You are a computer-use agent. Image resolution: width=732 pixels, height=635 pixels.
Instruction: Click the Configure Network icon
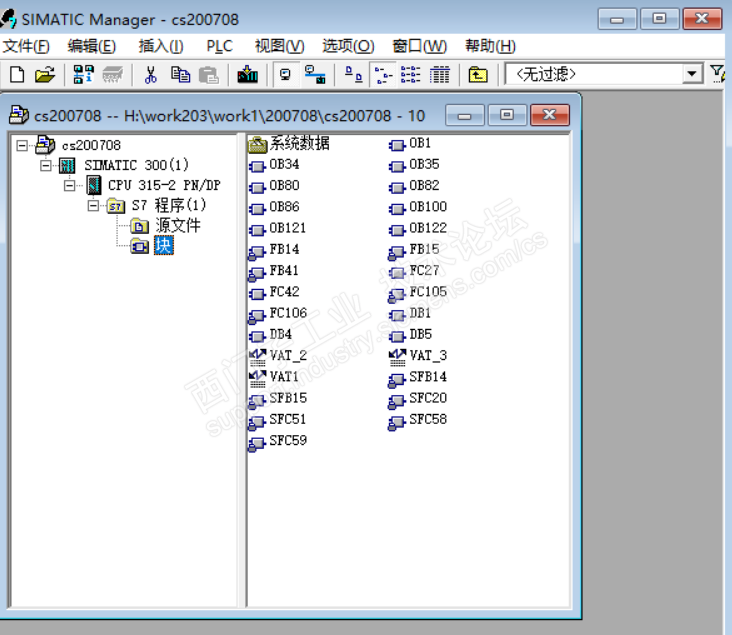pyautogui.click(x=315, y=74)
